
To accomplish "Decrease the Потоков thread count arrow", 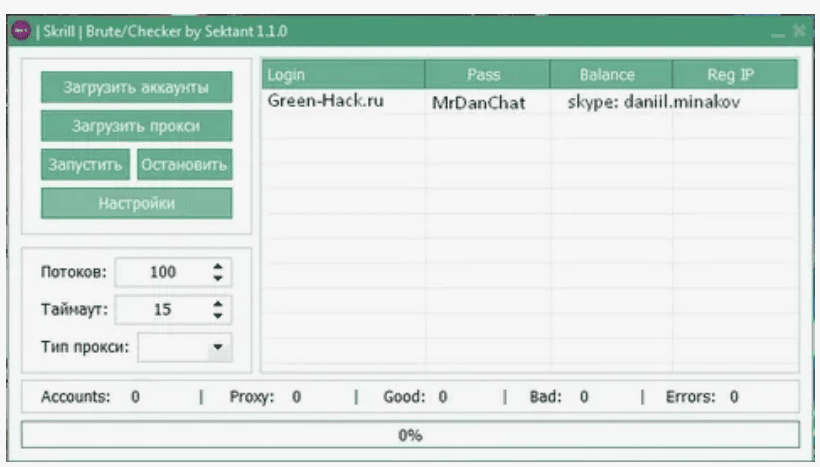I will [x=218, y=278].
